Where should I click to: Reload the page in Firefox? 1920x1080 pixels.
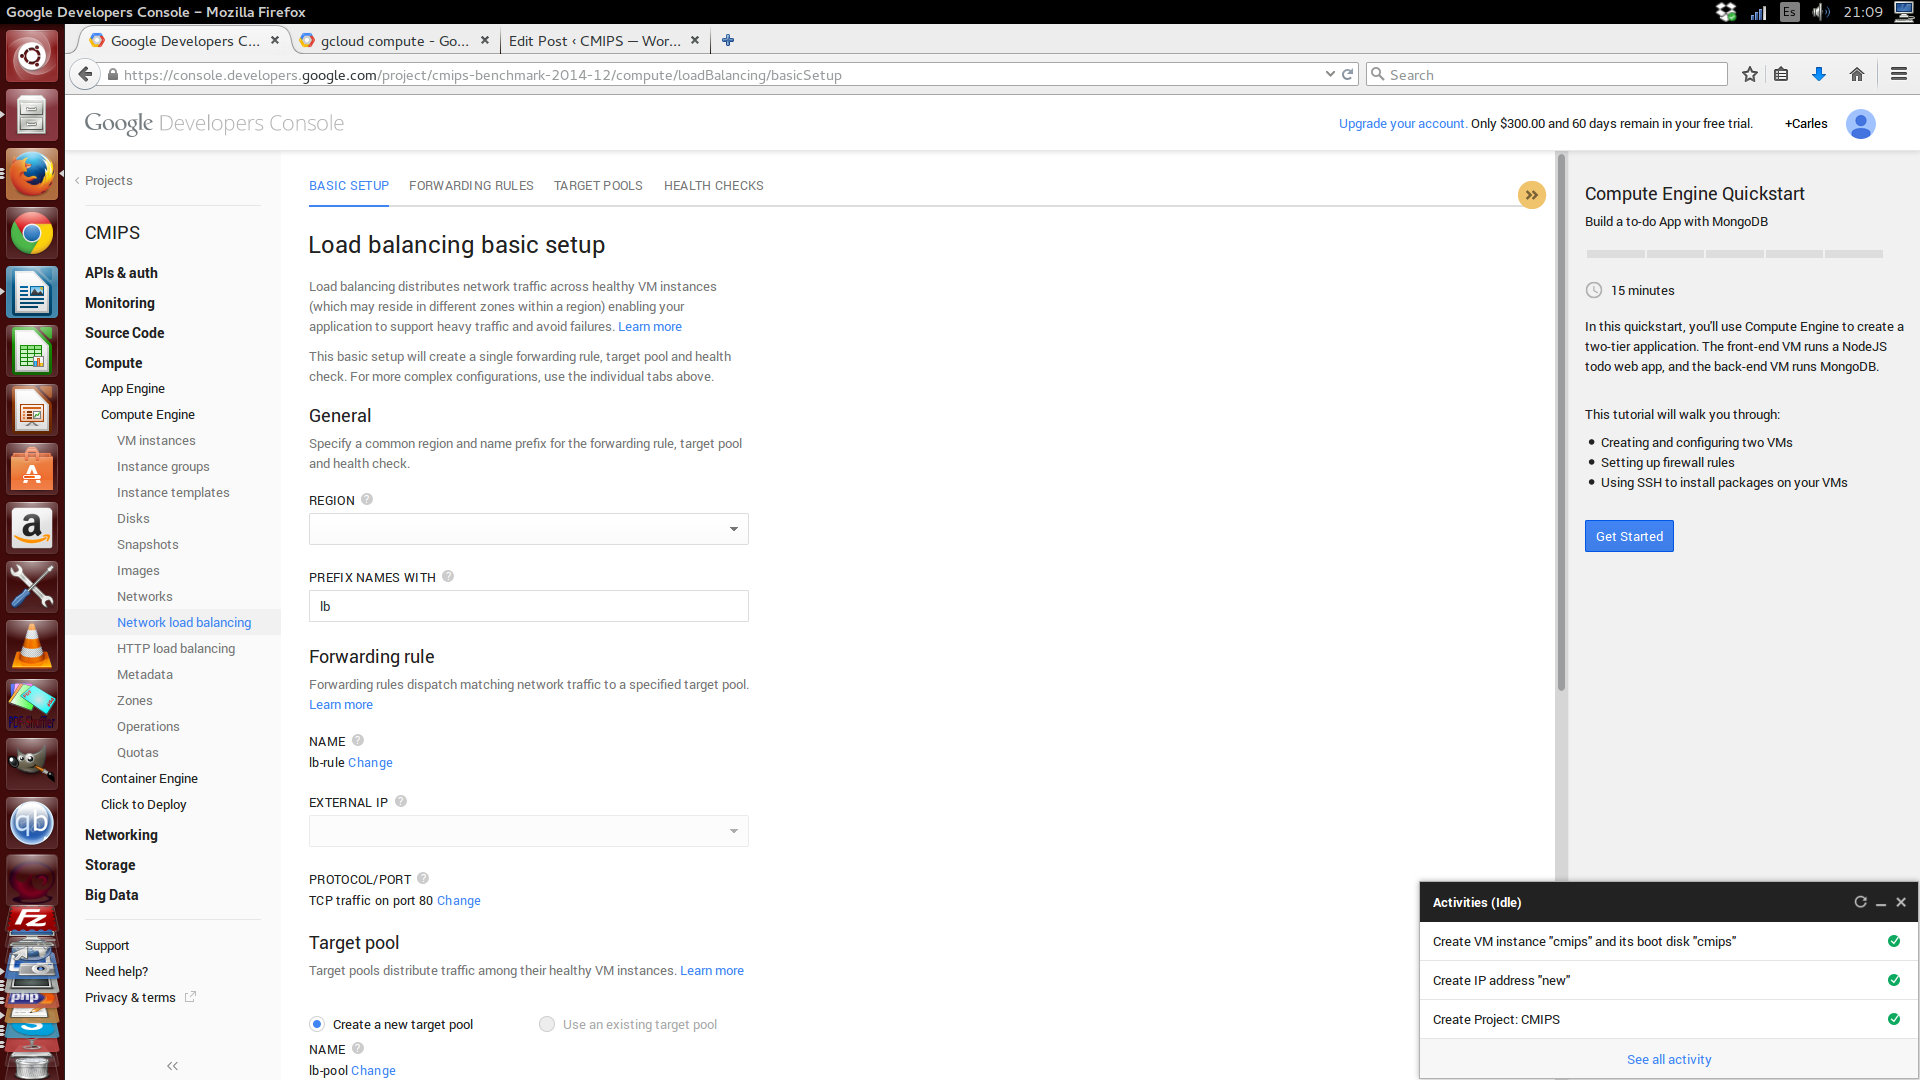[1347, 74]
